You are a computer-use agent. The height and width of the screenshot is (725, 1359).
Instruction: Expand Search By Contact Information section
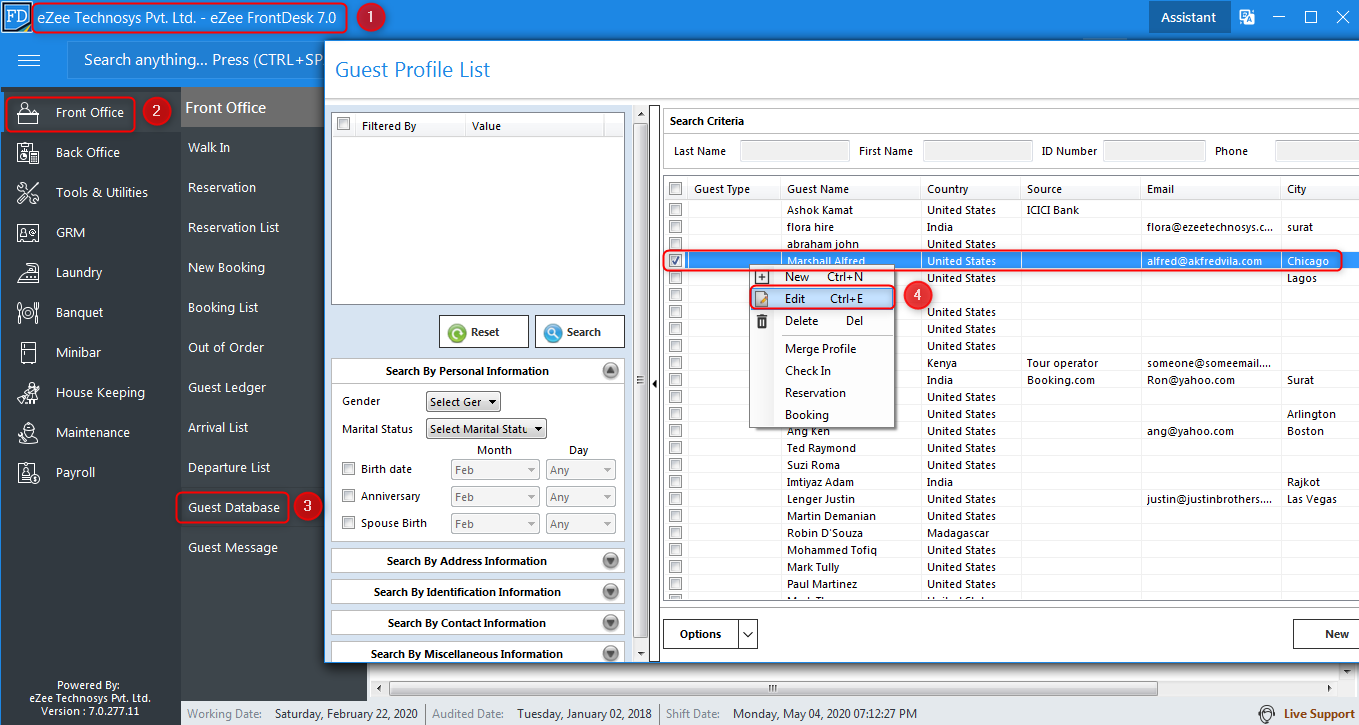[611, 623]
